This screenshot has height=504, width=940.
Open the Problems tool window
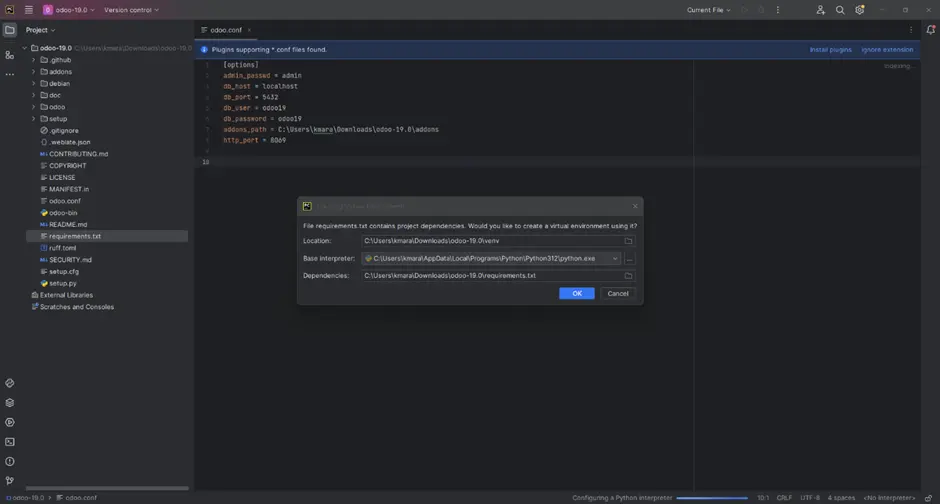(10, 461)
